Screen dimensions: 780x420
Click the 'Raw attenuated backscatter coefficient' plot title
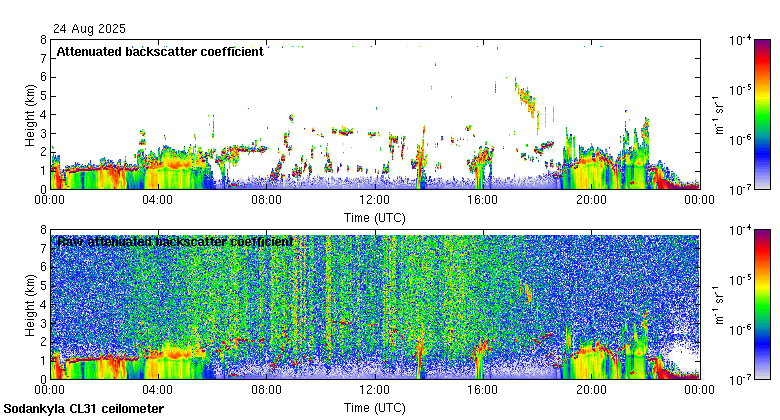pos(175,242)
